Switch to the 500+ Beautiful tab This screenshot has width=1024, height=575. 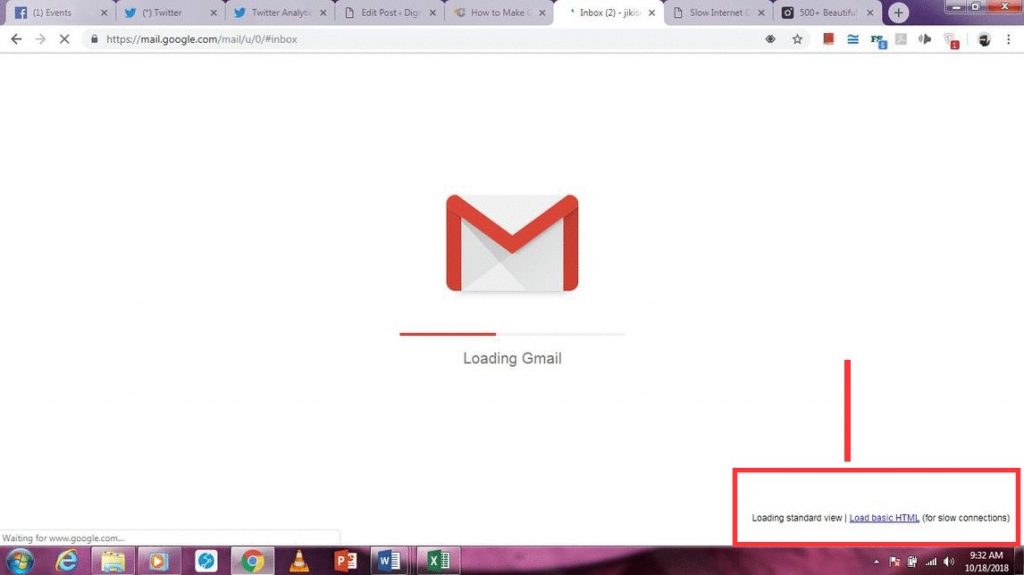827,12
